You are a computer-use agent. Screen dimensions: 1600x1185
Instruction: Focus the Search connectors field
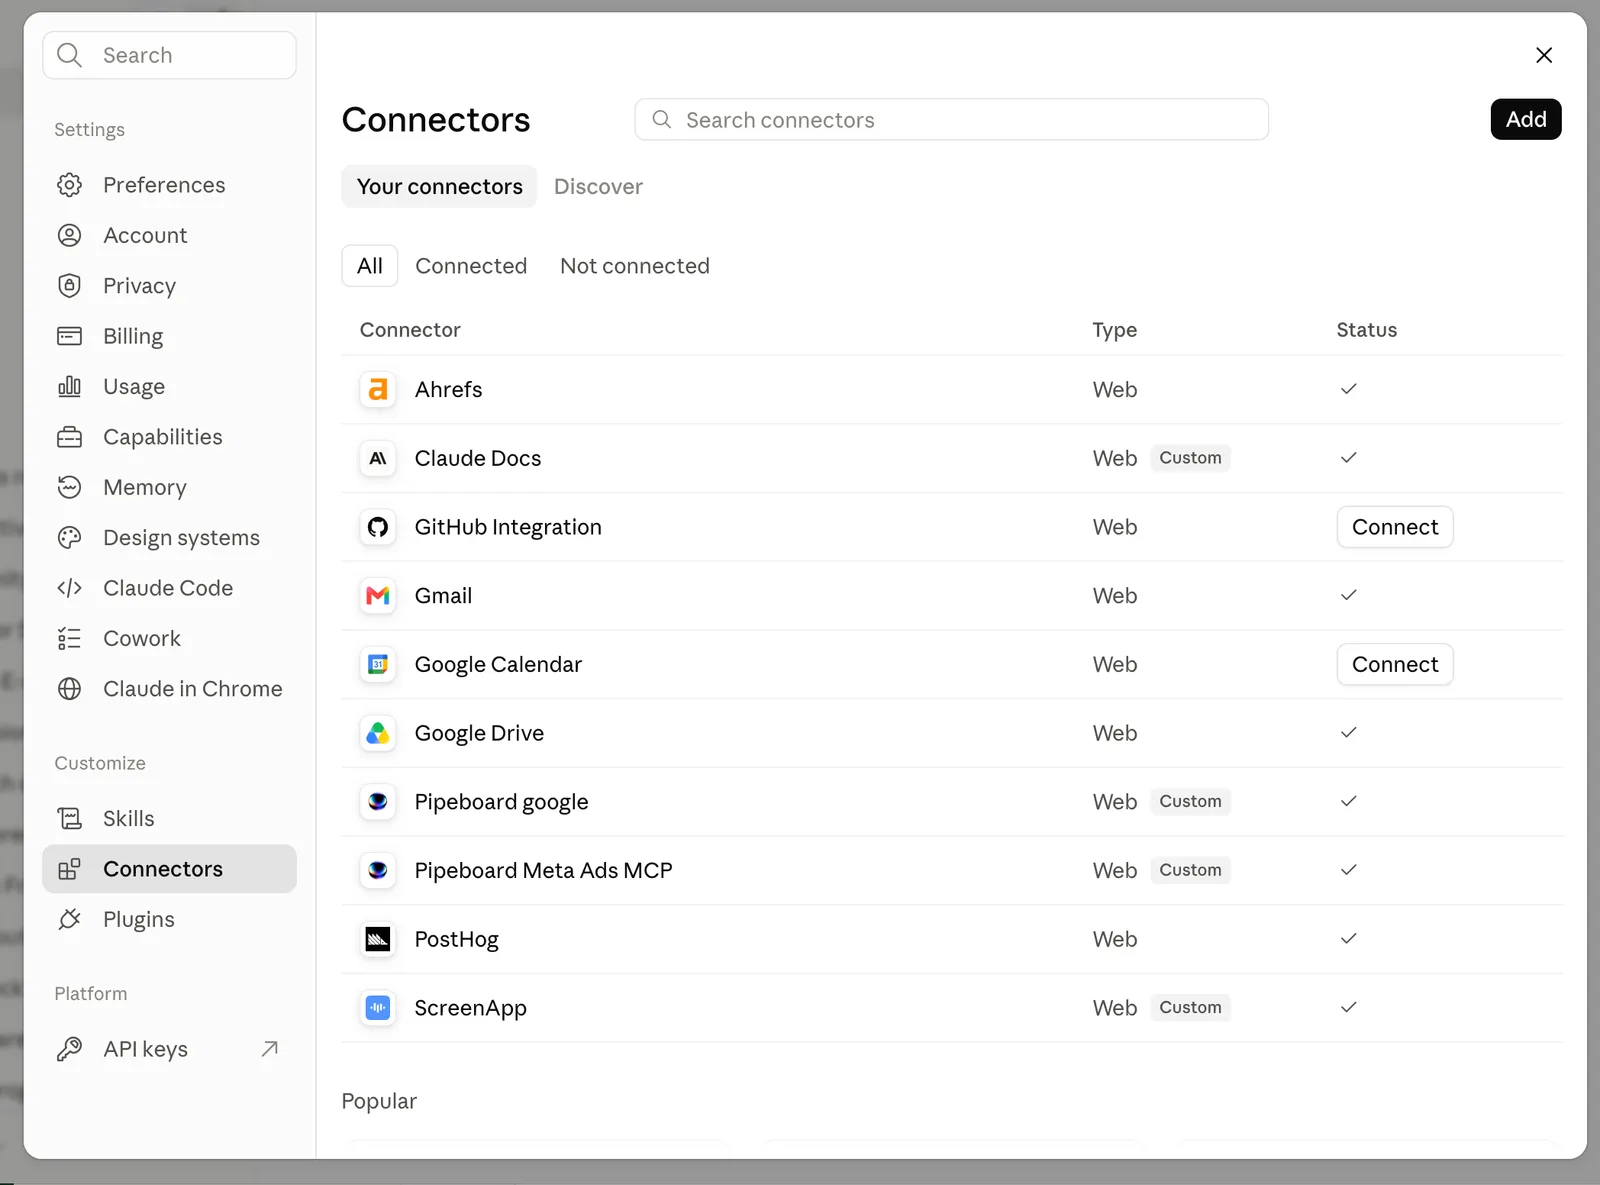952,120
